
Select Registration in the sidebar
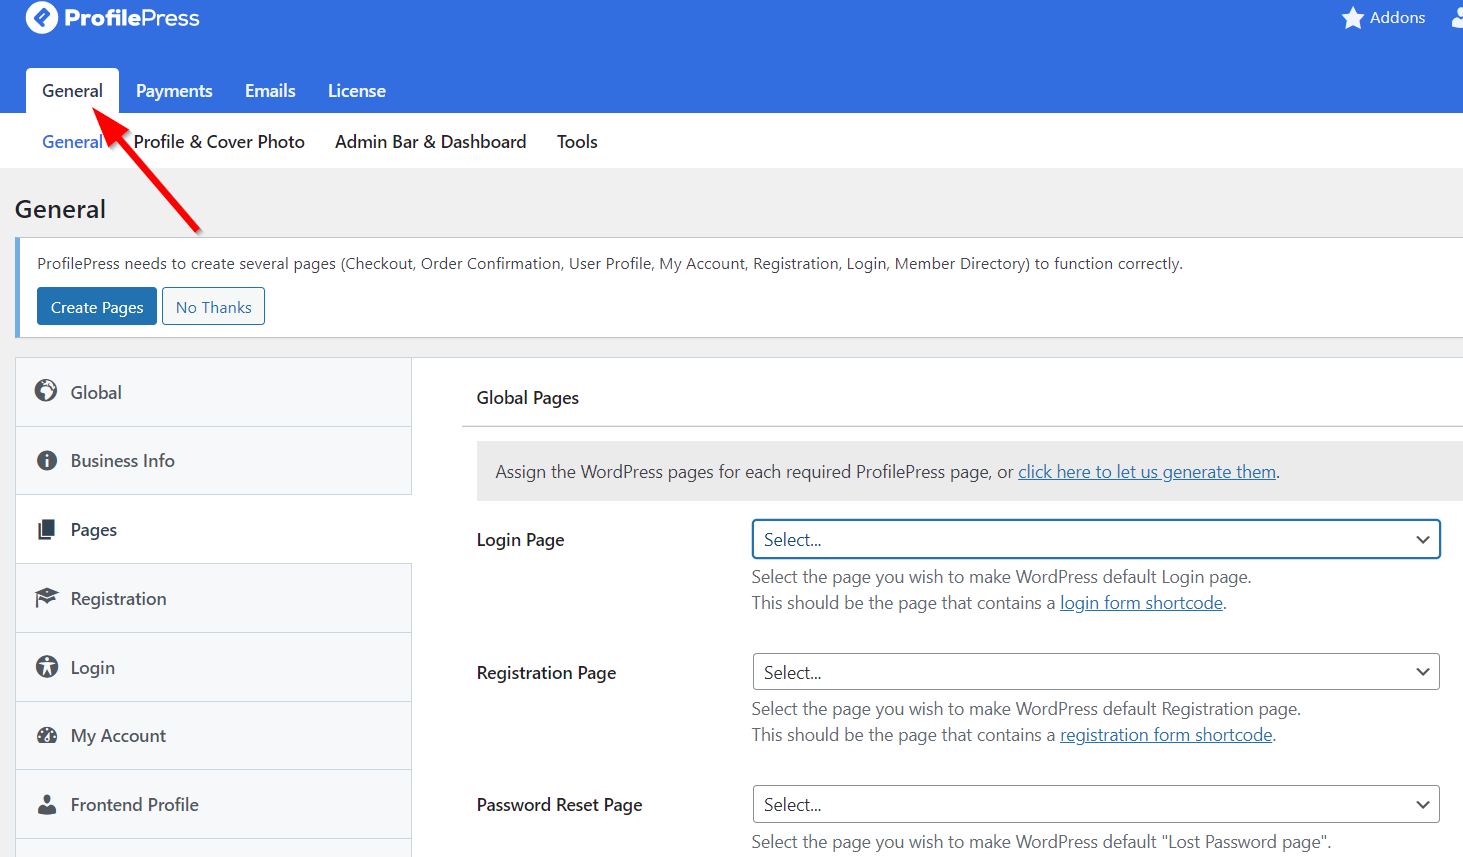pyautogui.click(x=213, y=598)
